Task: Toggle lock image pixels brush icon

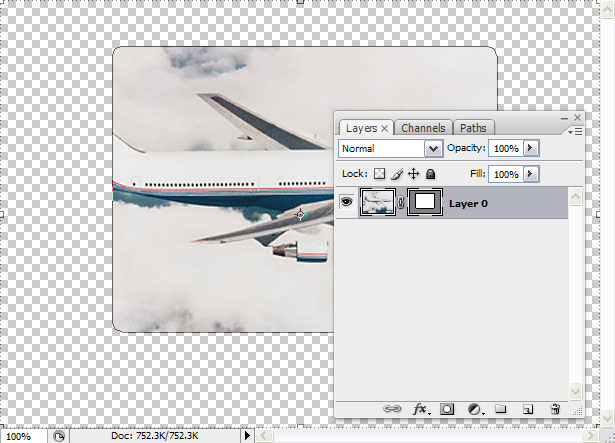Action: [x=396, y=174]
